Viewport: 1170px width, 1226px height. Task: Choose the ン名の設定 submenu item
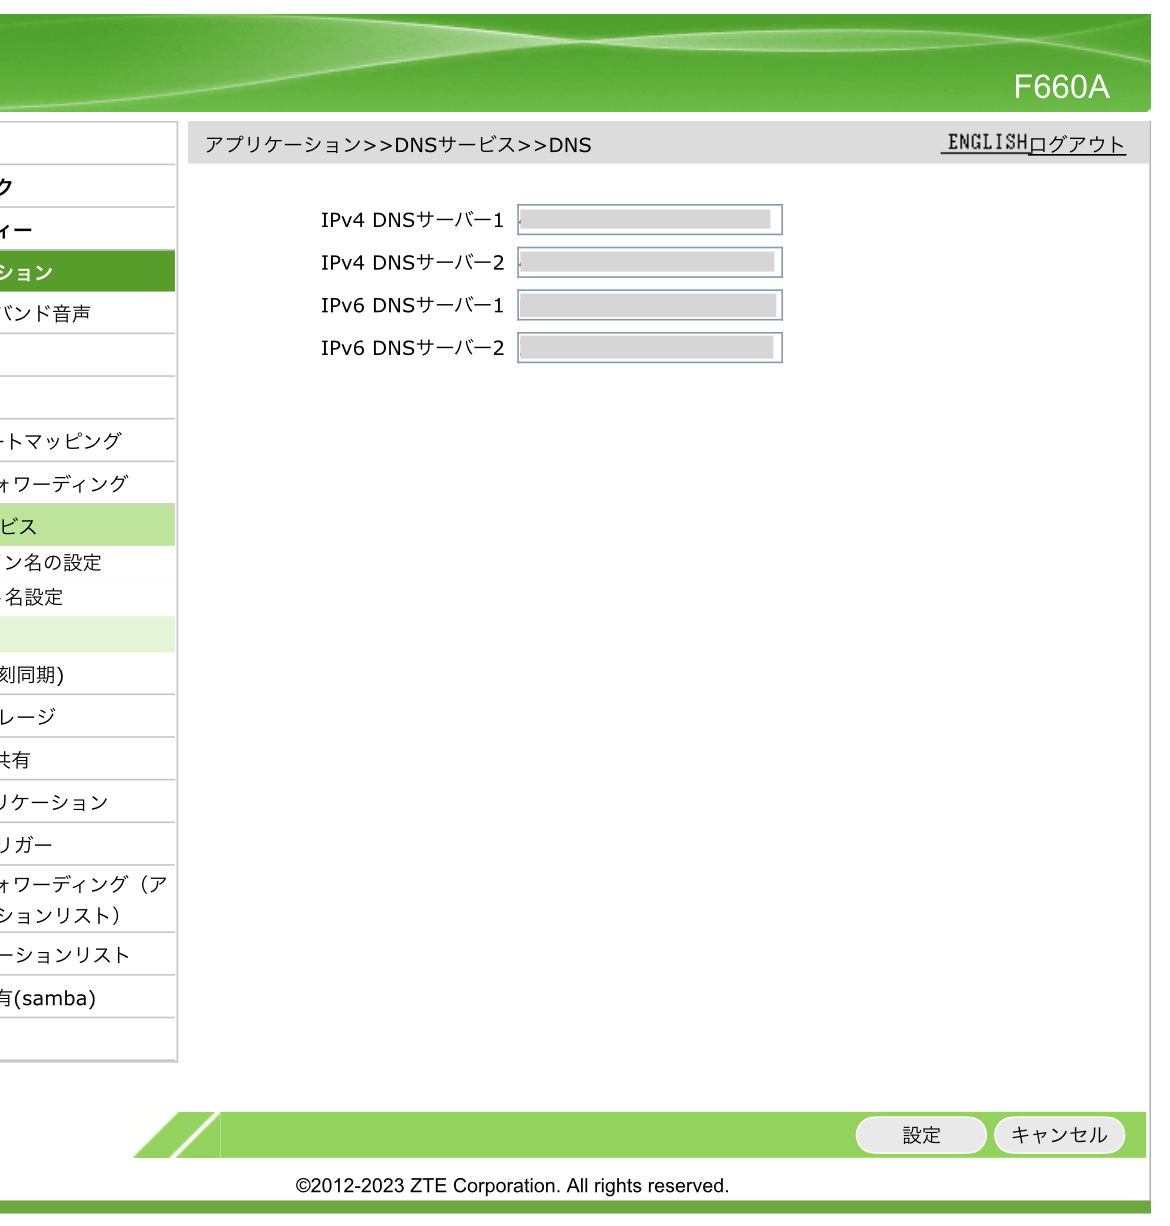[87, 562]
